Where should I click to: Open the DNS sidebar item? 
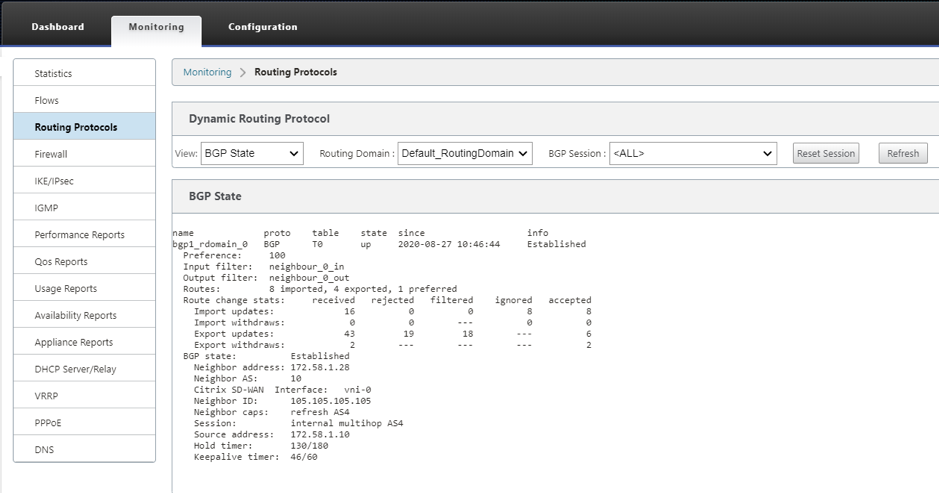pyautogui.click(x=84, y=449)
